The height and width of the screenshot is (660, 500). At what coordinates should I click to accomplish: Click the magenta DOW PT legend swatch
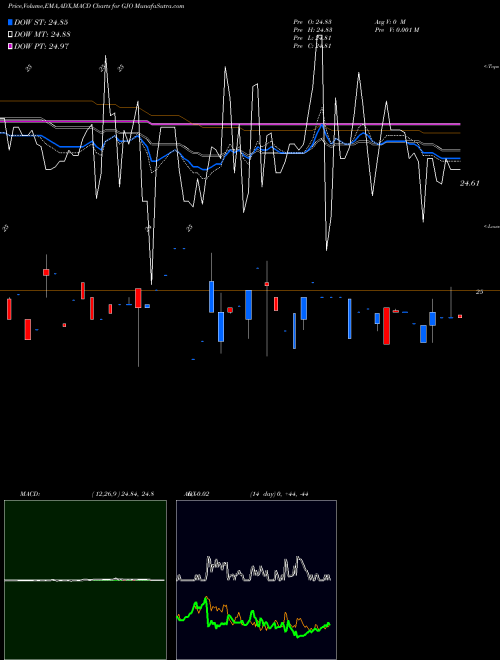tap(10, 46)
